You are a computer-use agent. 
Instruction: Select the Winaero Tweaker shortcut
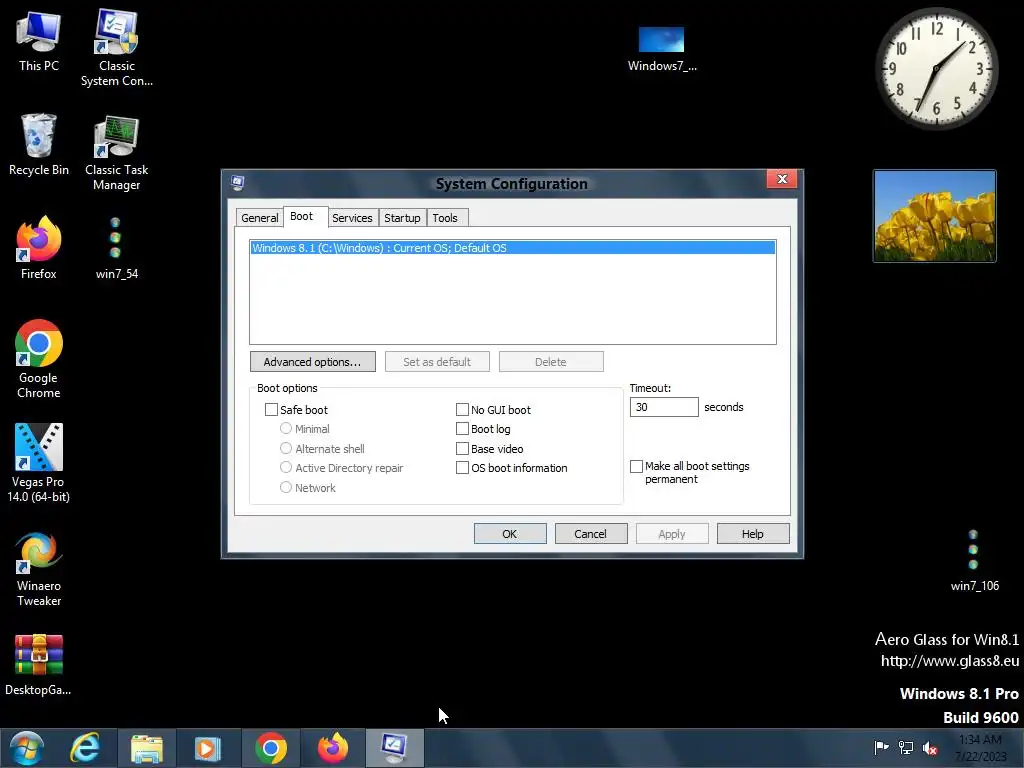click(x=39, y=568)
